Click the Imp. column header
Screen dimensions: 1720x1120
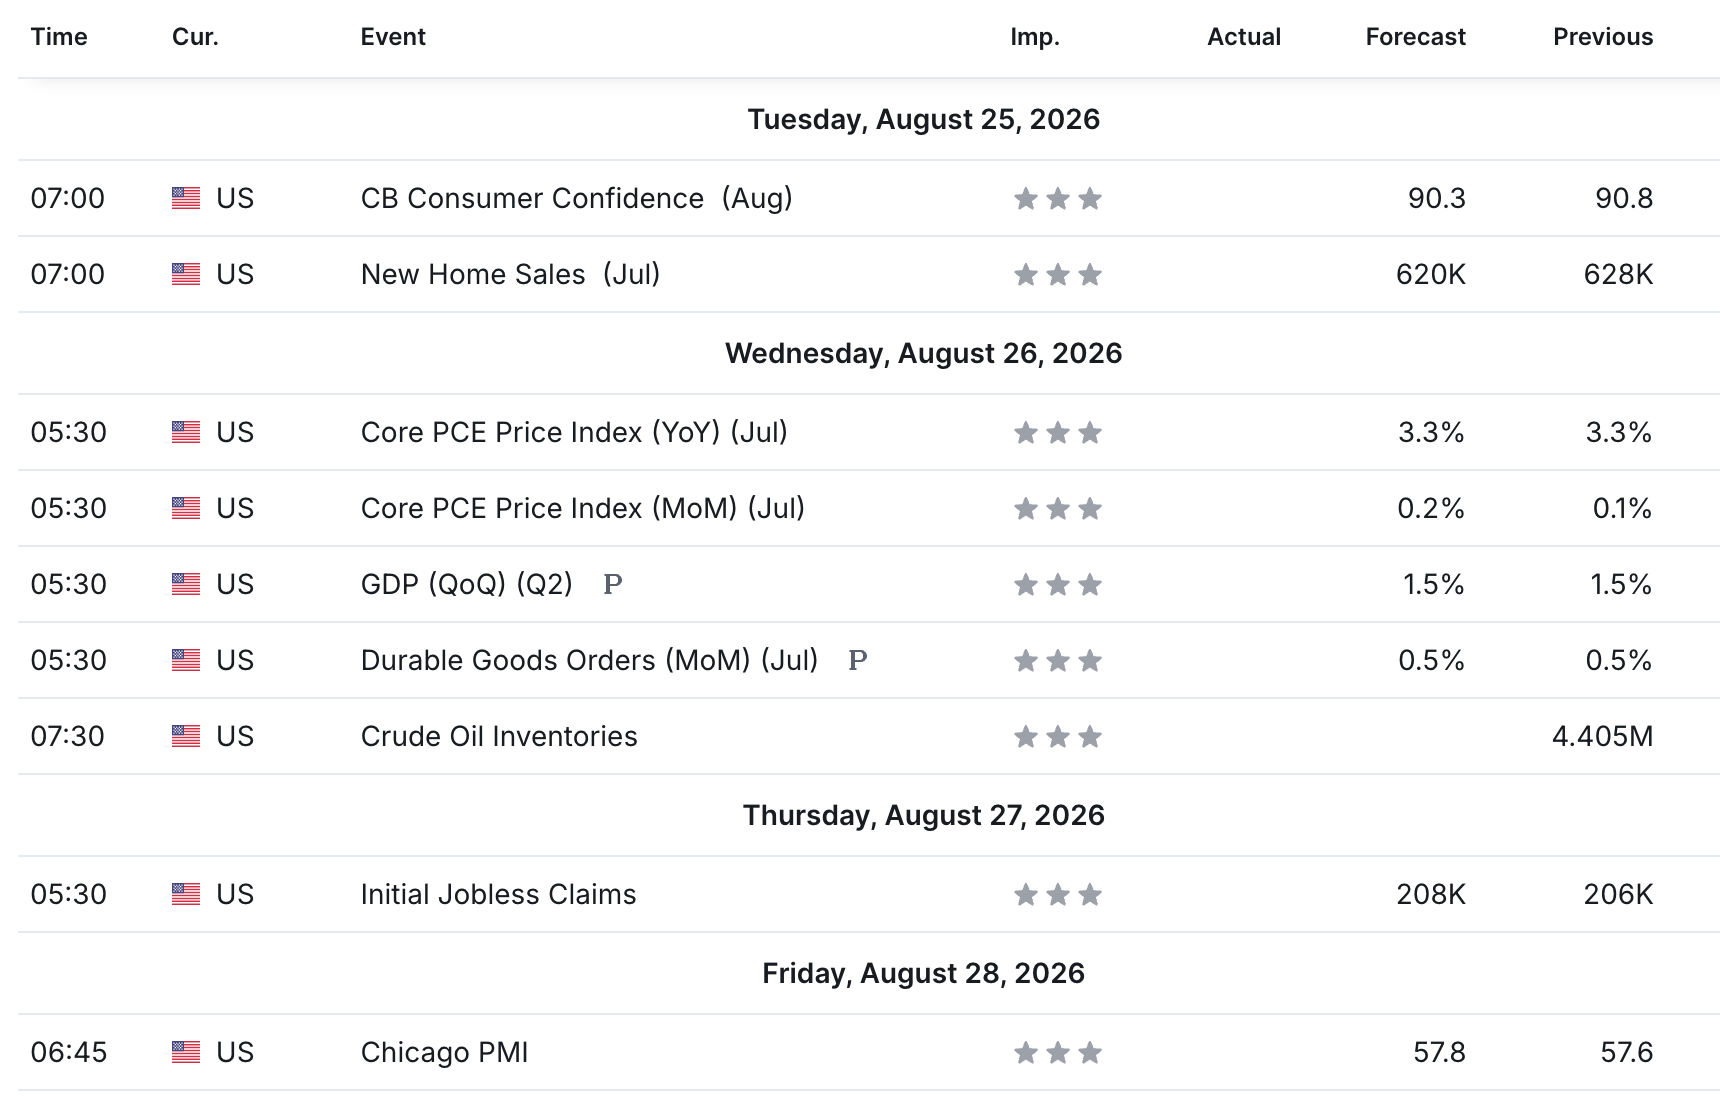click(1035, 37)
